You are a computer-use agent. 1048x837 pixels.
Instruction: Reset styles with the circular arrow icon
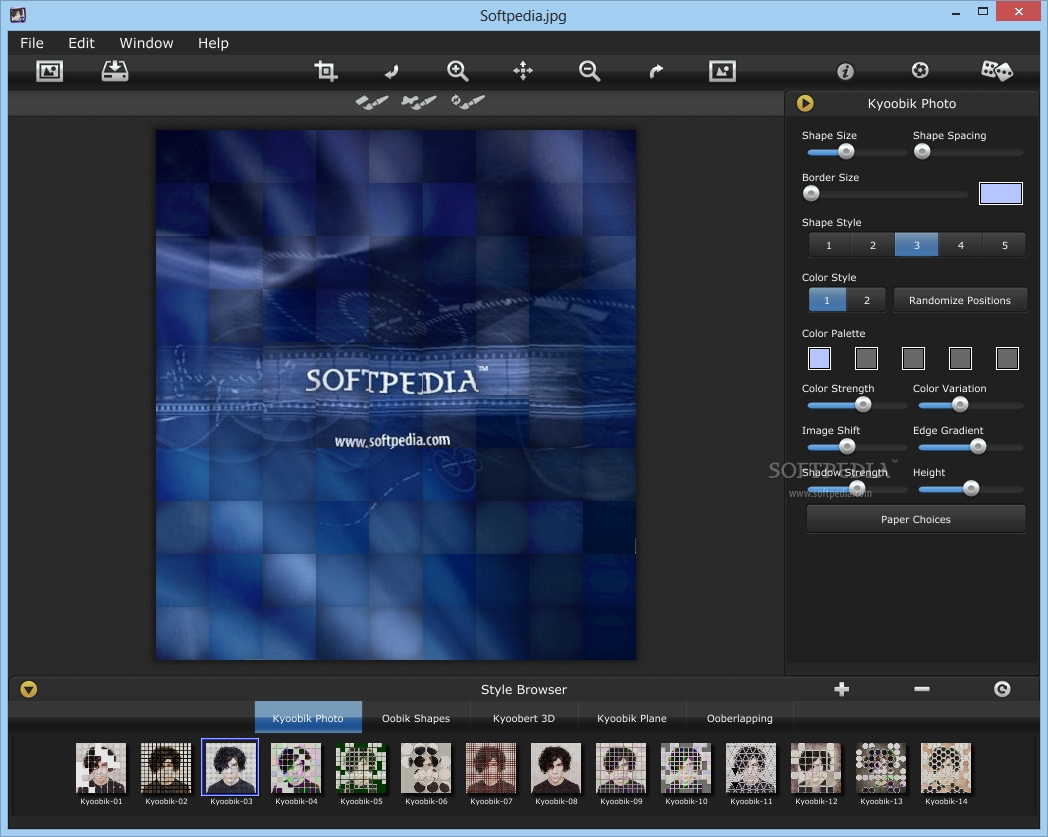coord(1002,689)
